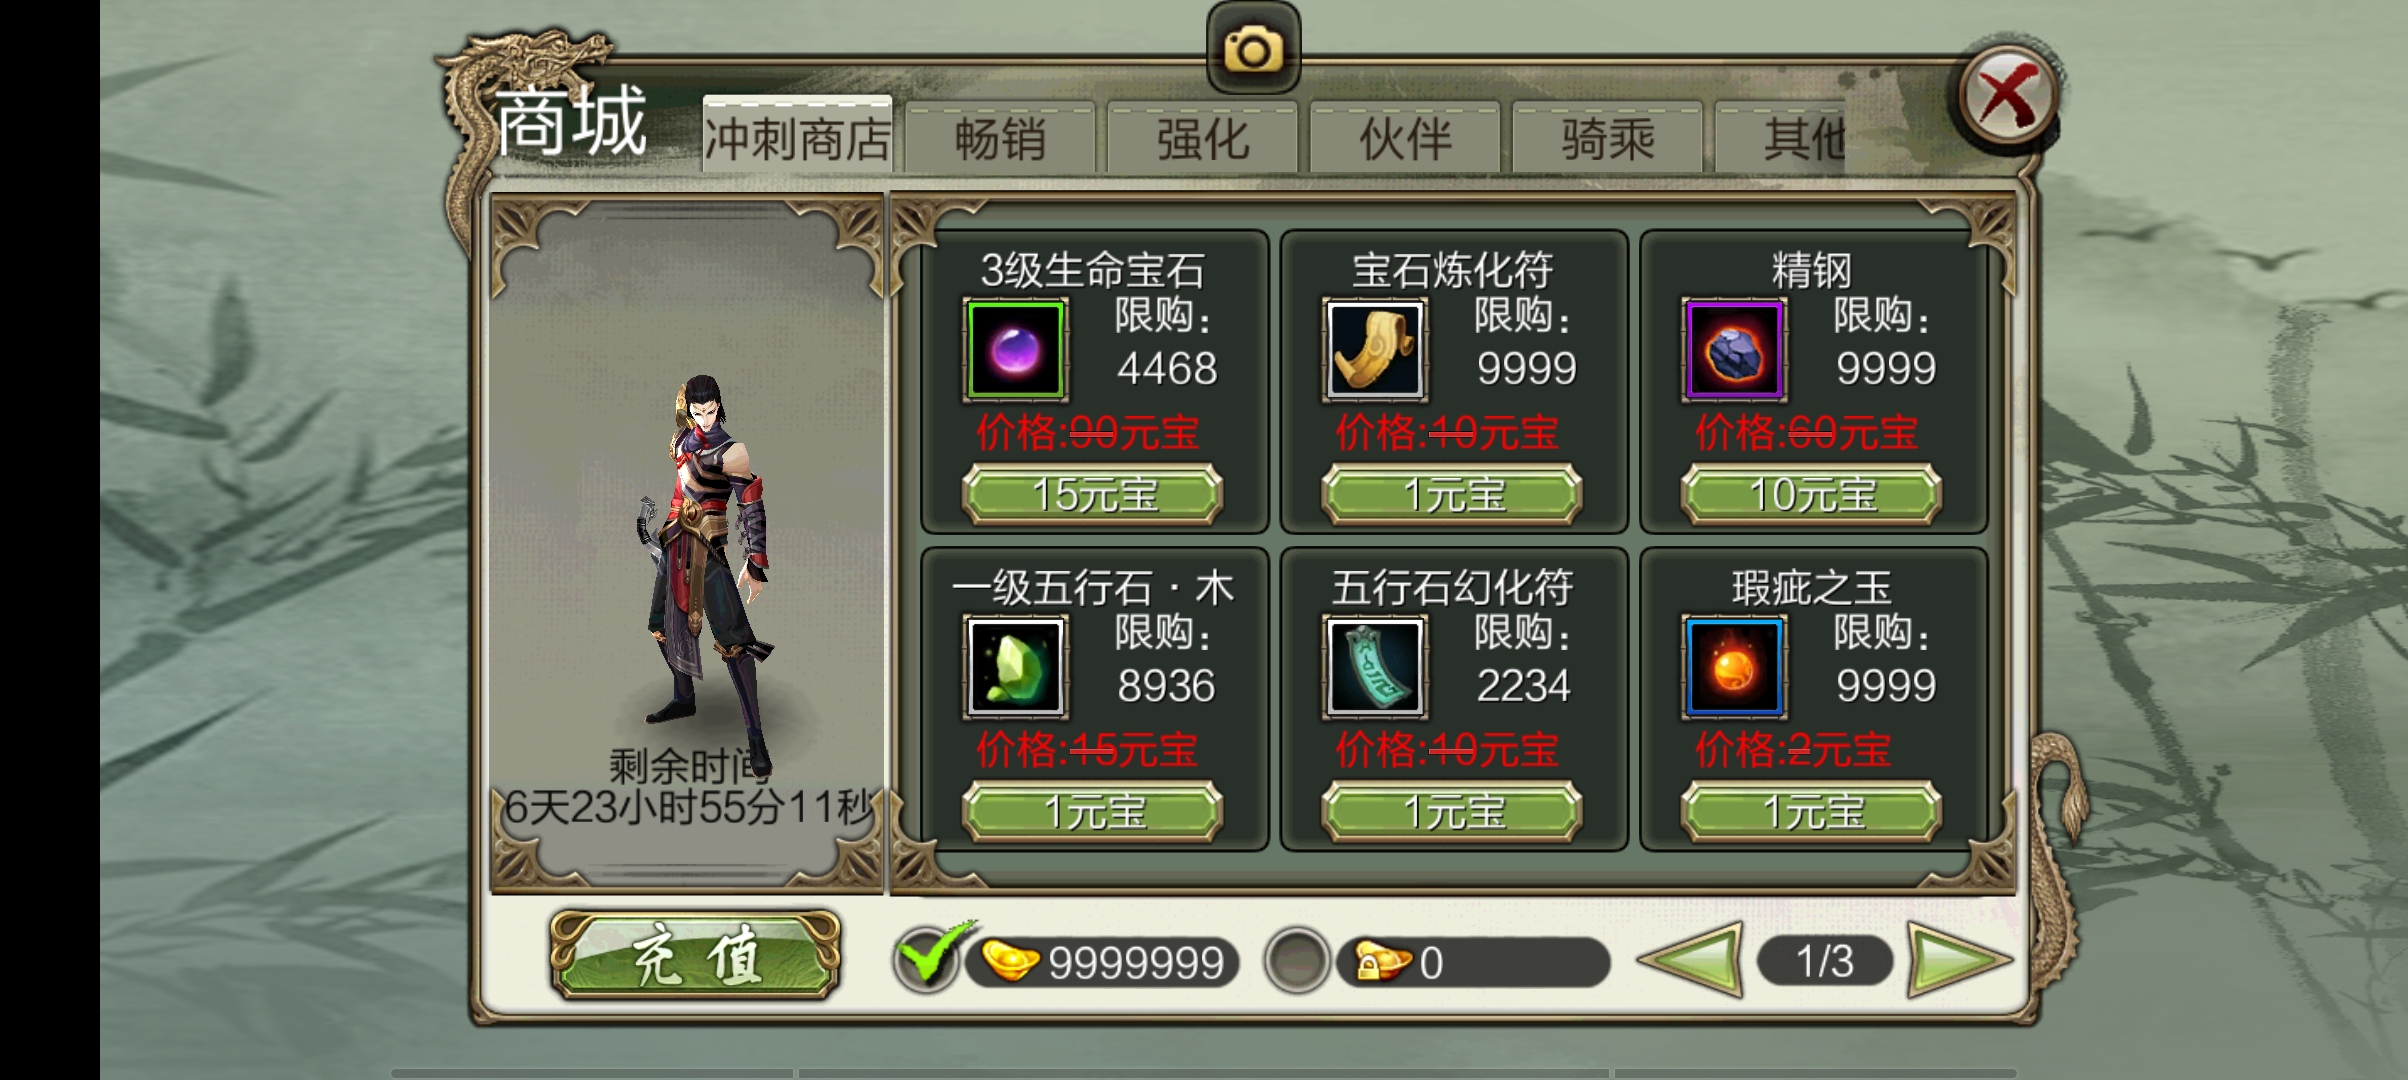Select the 五行石幻化符 talisman icon
Viewport: 2408px width, 1080px height.
pos(1375,667)
